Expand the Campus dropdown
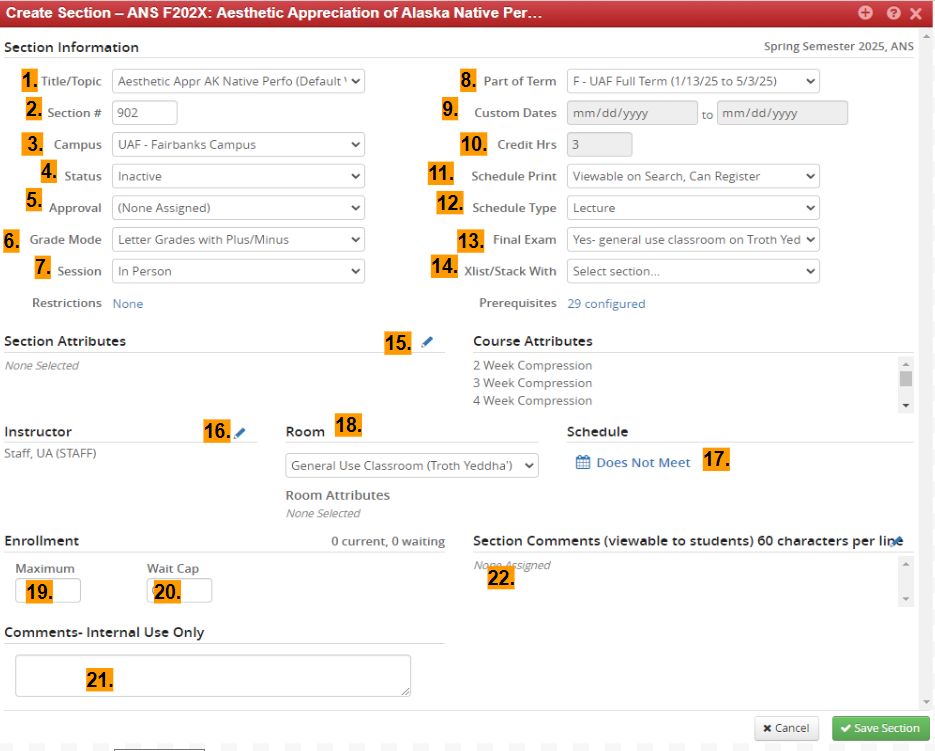935x751 pixels. [x=238, y=145]
